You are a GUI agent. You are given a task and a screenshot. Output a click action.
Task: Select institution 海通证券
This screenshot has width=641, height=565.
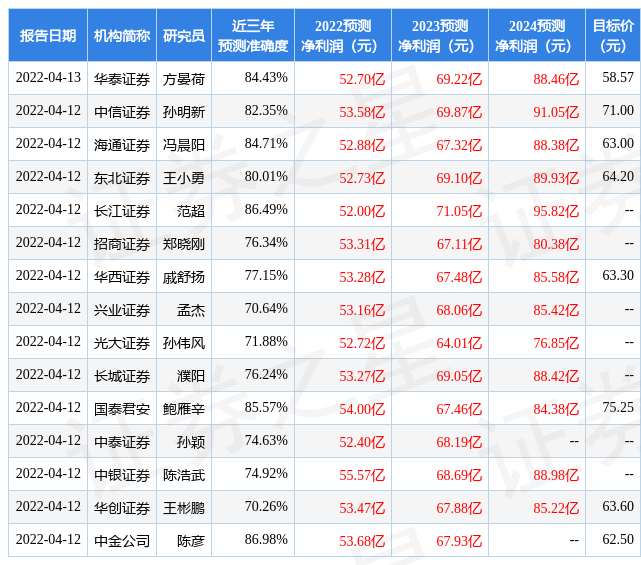[x=122, y=145]
